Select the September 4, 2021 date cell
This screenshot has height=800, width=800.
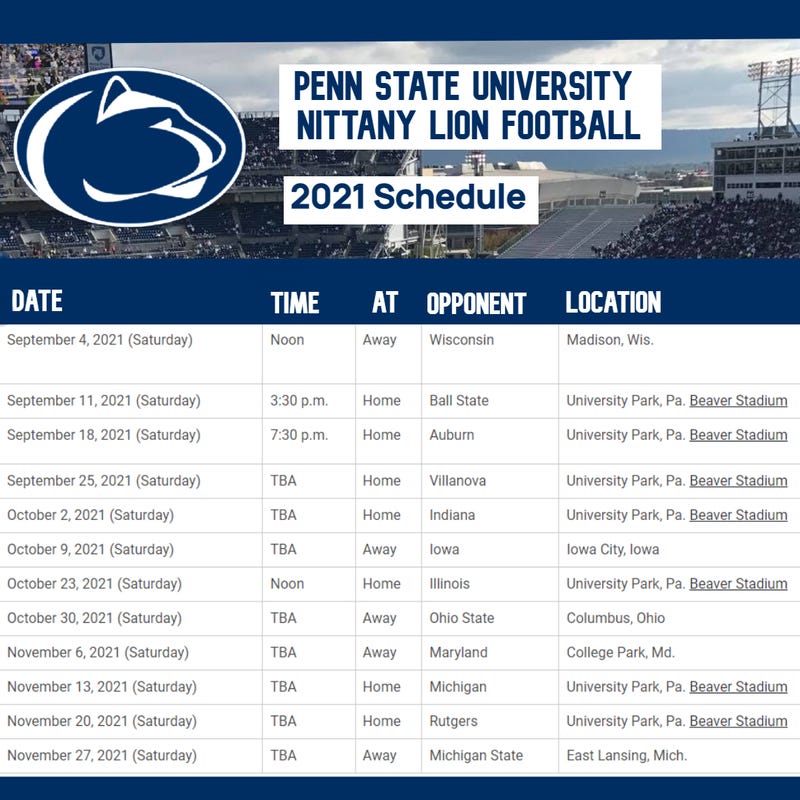tap(100, 340)
